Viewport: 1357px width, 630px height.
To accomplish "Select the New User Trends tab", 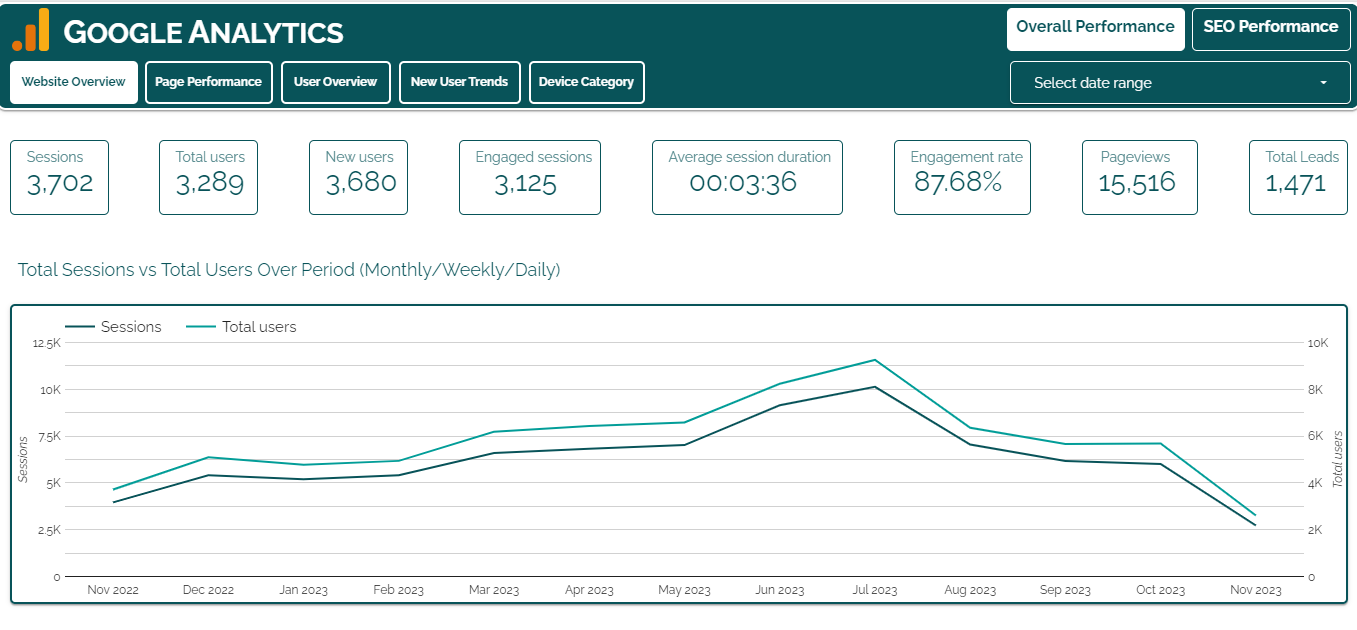I will click(459, 82).
